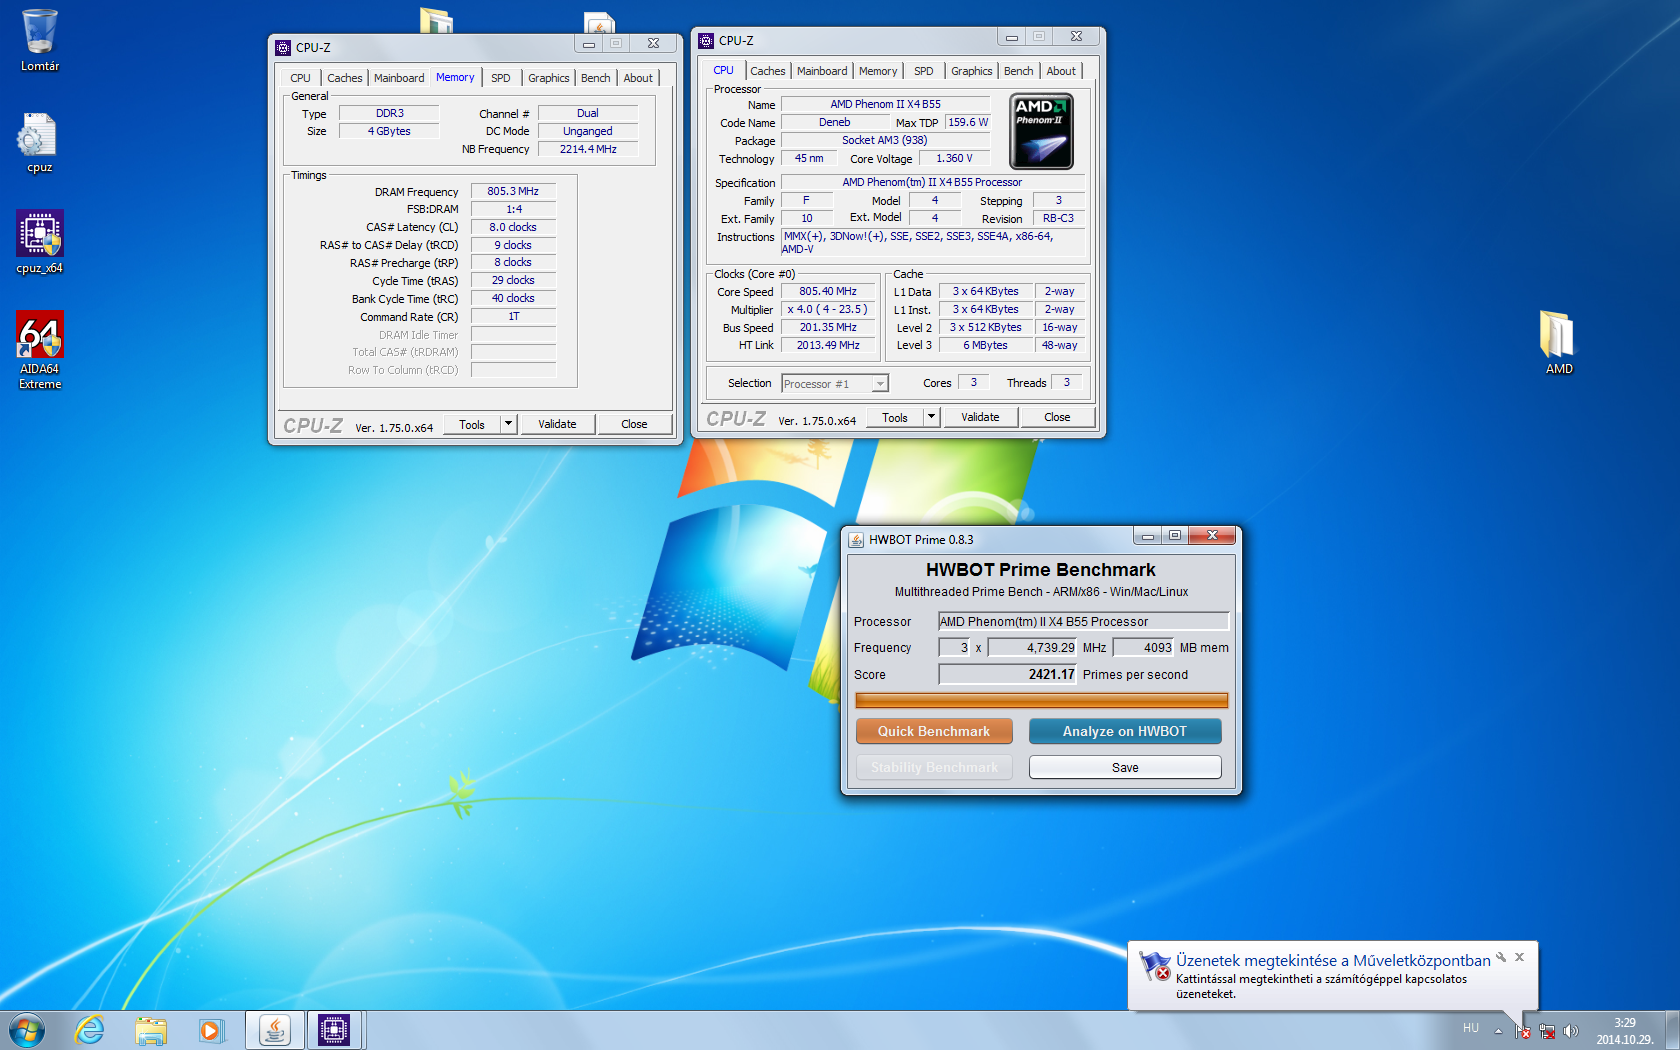Launch AIDA64 Extreme desktop shortcut

[x=40, y=349]
